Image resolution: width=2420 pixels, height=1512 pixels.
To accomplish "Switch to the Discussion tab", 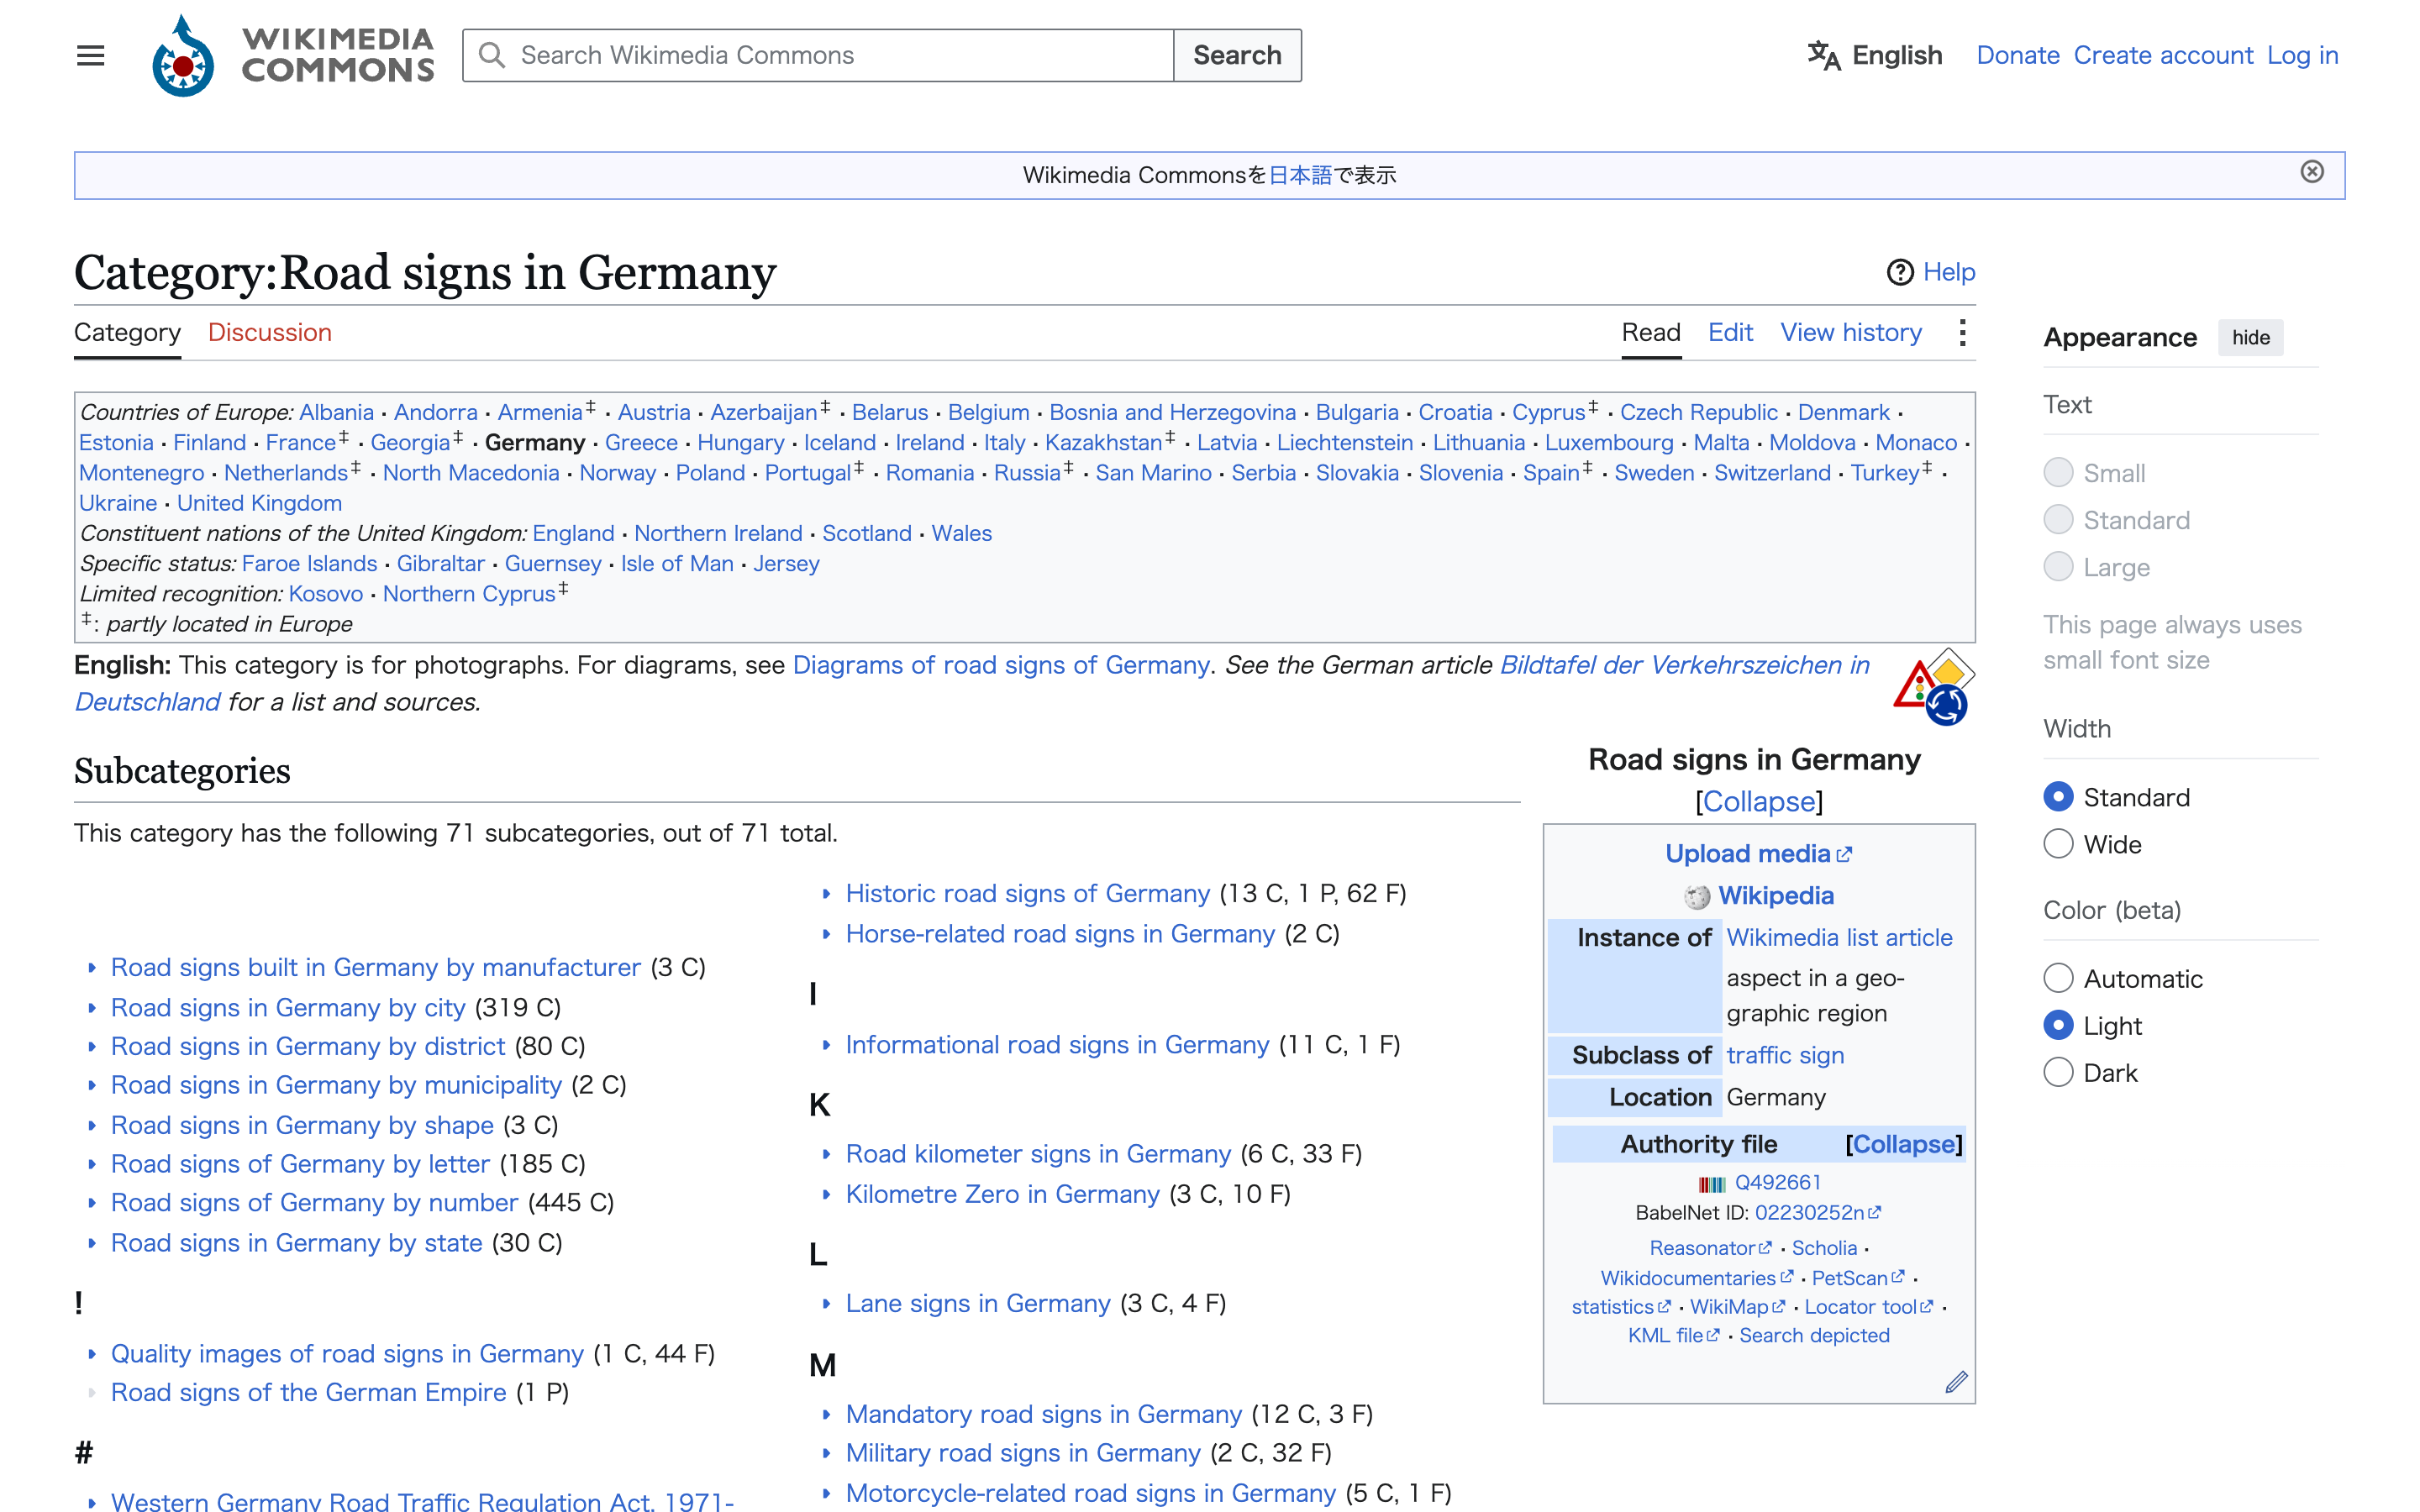I will point(270,333).
